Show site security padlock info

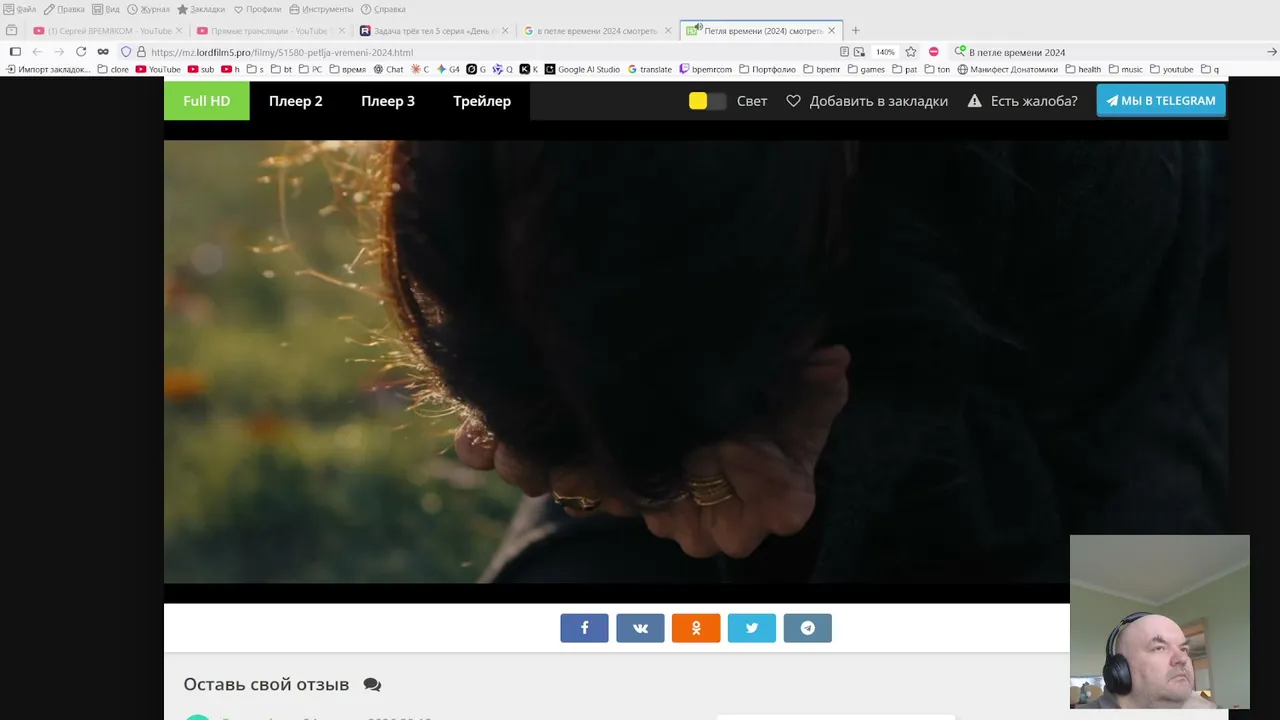pos(141,52)
